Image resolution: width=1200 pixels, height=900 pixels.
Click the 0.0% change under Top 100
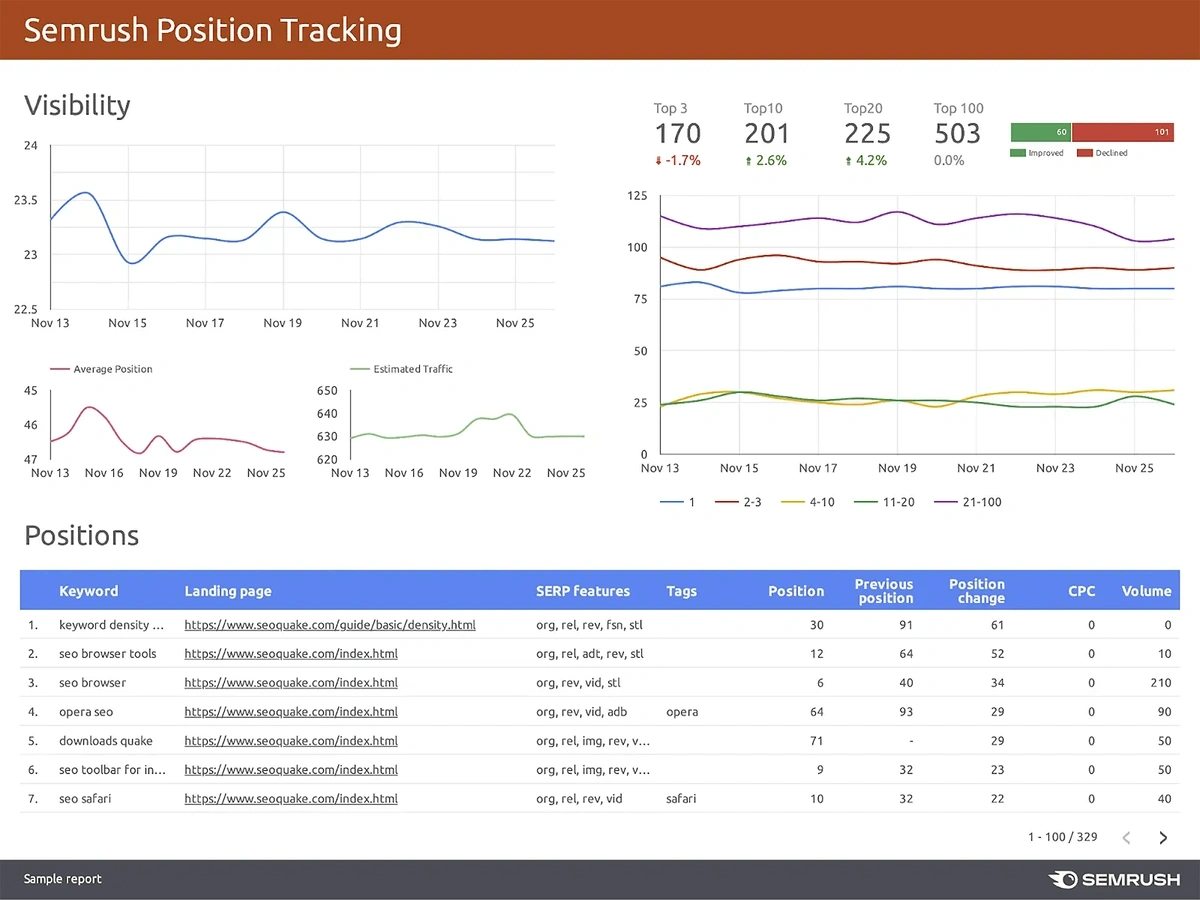click(x=949, y=160)
